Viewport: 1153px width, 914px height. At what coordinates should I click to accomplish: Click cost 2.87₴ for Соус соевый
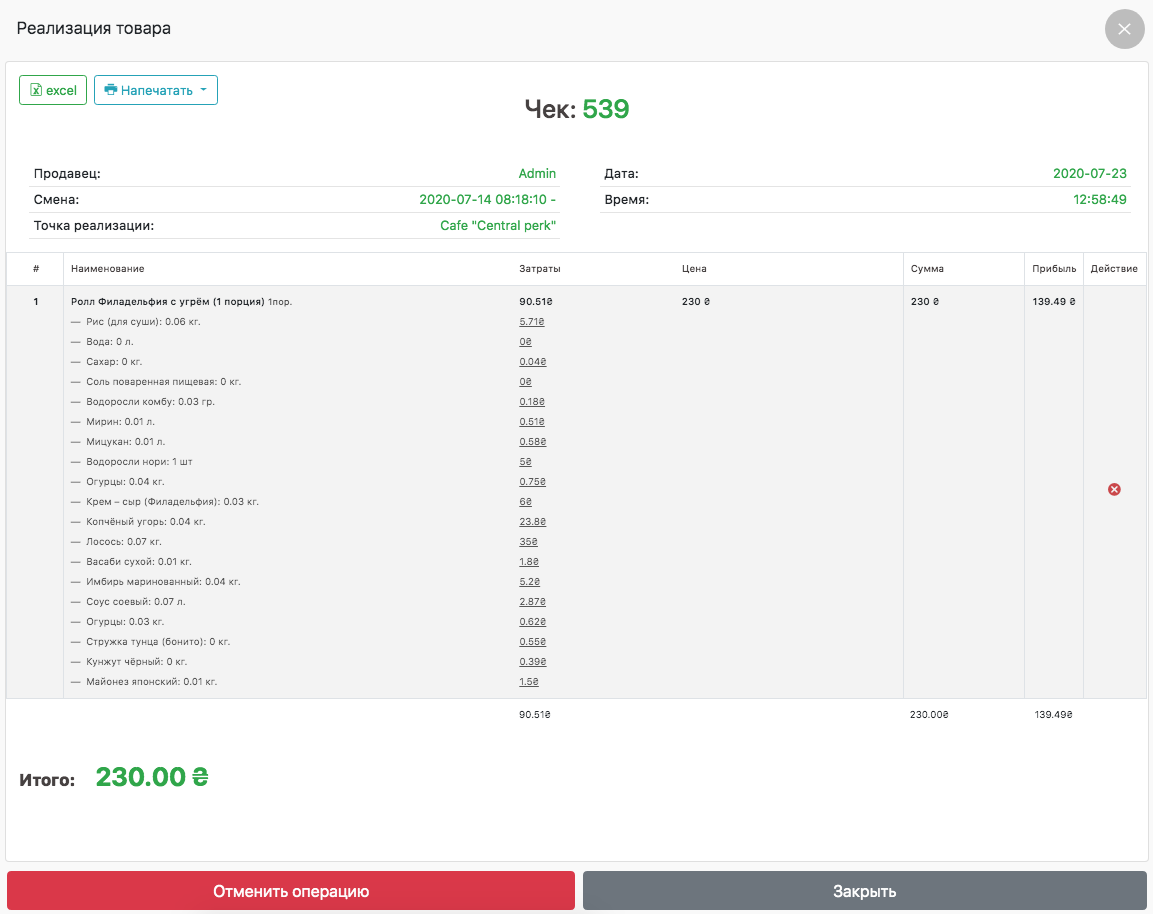point(533,602)
